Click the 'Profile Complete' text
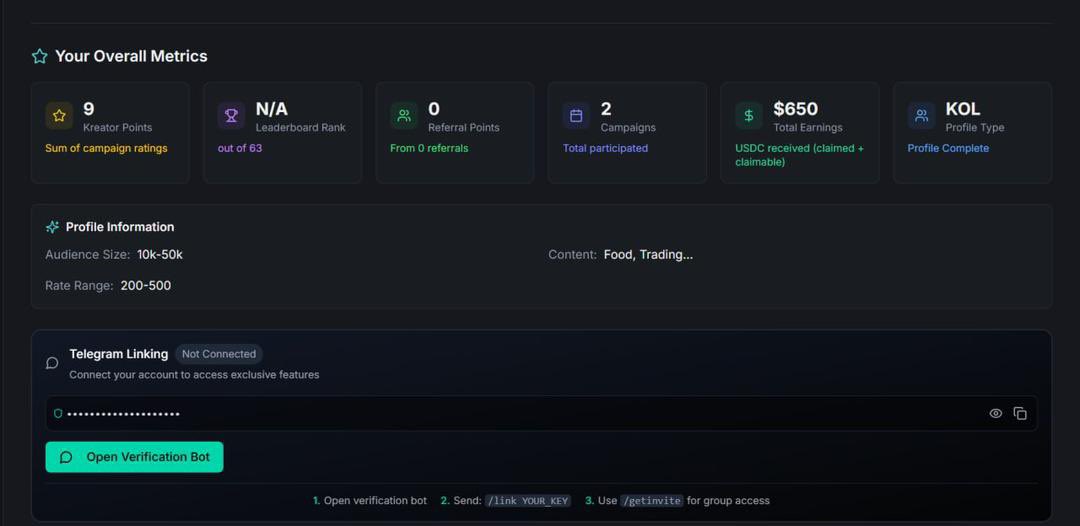The width and height of the screenshot is (1080, 526). click(x=948, y=148)
